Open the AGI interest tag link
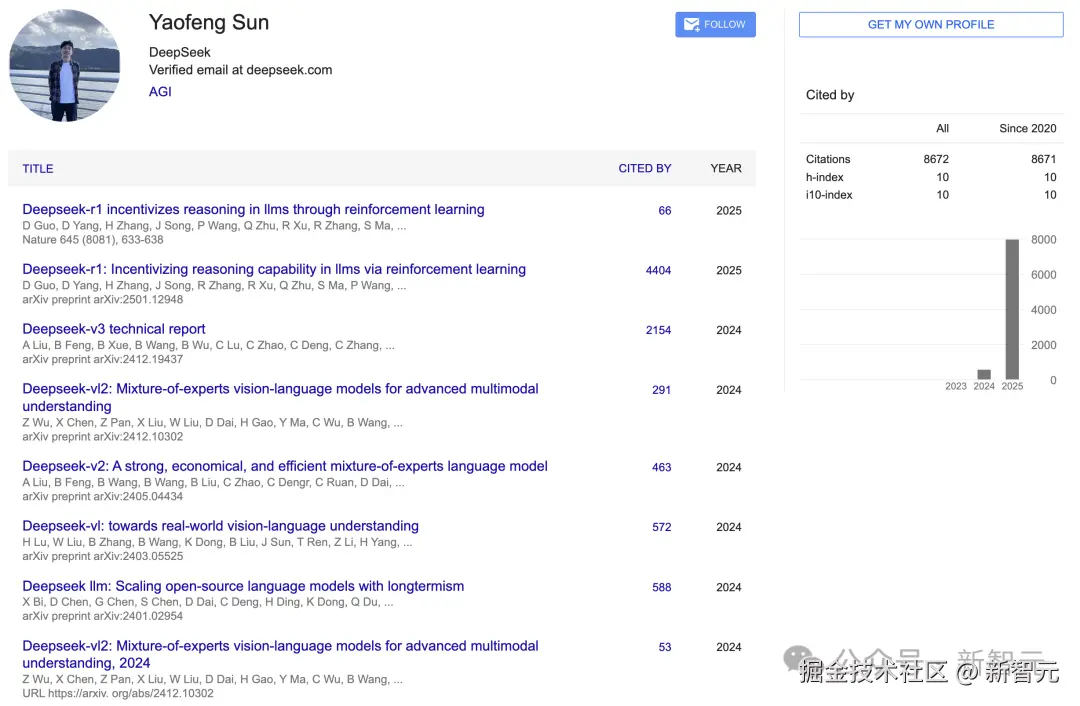Image resolution: width=1080 pixels, height=706 pixels. click(x=160, y=91)
